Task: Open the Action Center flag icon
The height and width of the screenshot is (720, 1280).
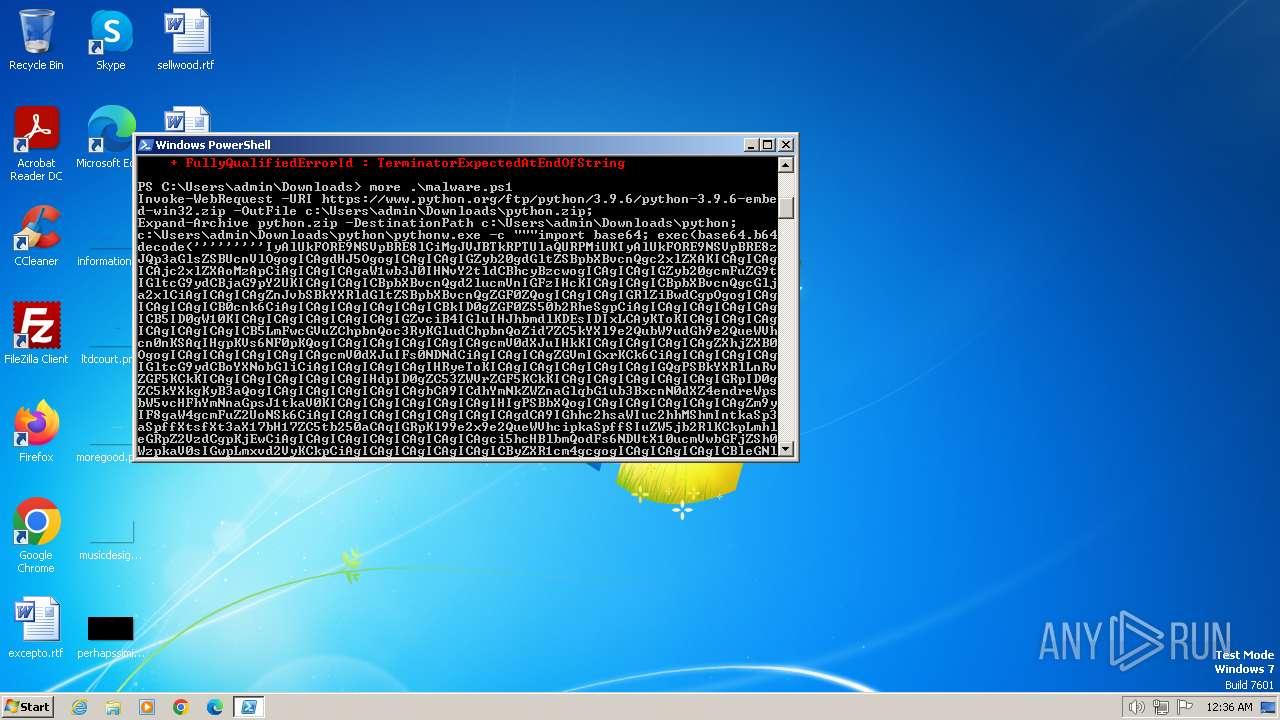Action: [1186, 707]
